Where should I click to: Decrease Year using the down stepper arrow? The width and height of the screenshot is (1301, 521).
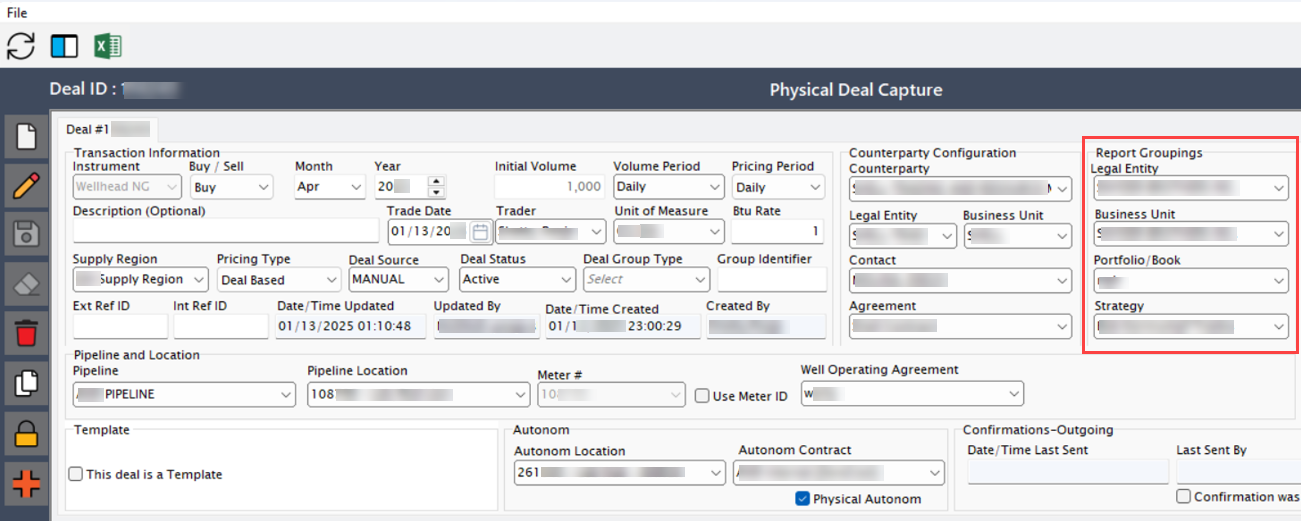(435, 192)
